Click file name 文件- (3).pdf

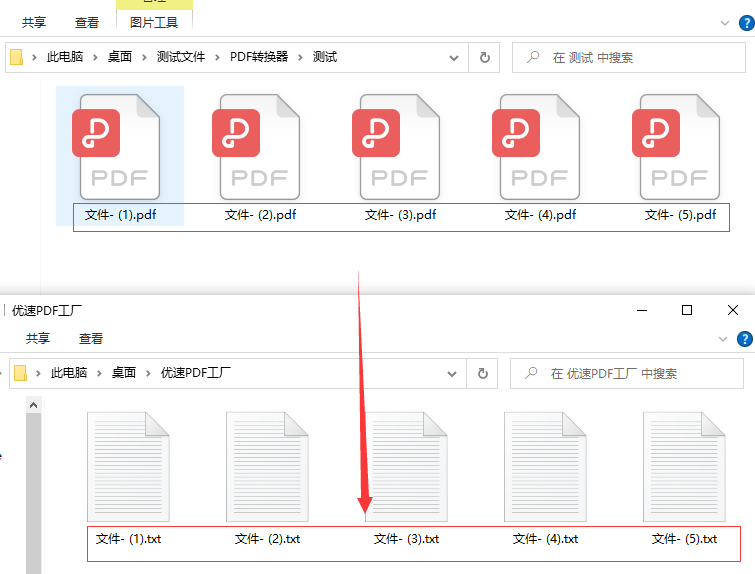(401, 215)
